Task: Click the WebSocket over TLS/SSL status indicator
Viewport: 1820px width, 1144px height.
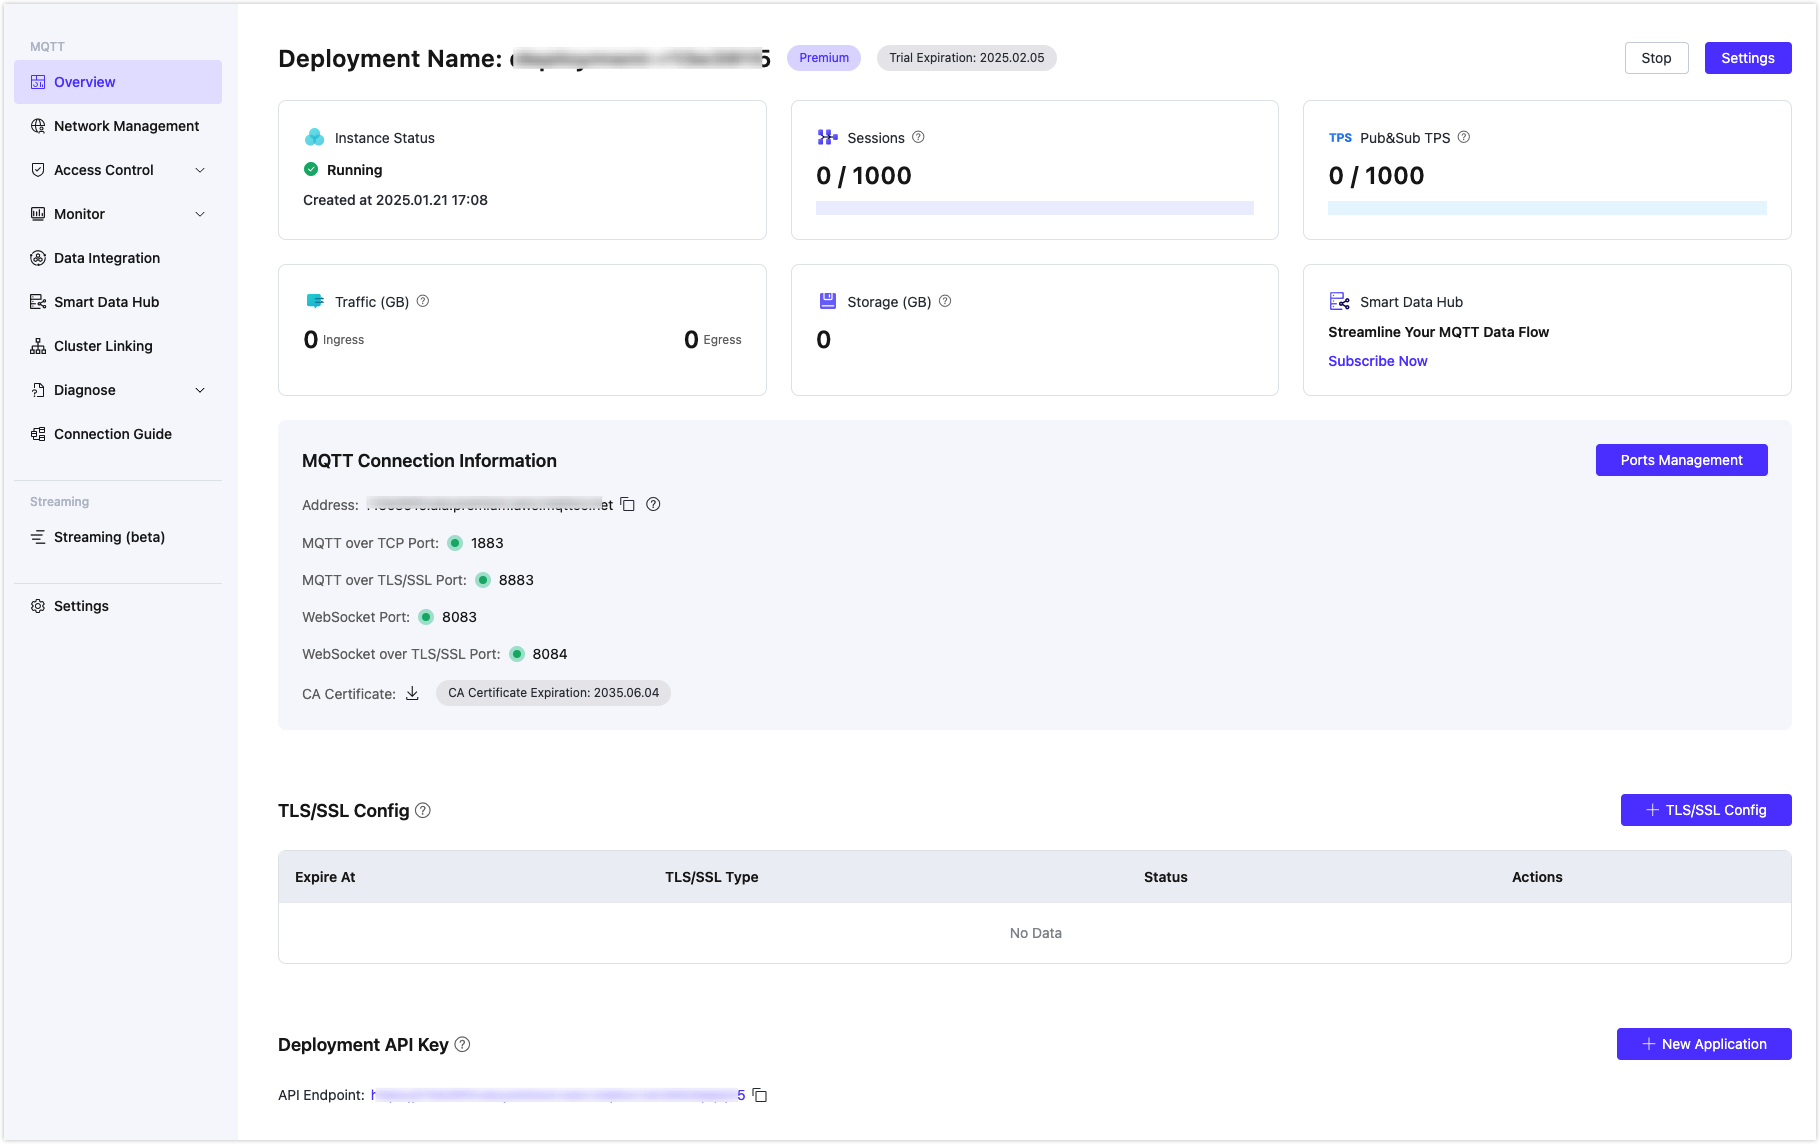Action: (x=517, y=654)
